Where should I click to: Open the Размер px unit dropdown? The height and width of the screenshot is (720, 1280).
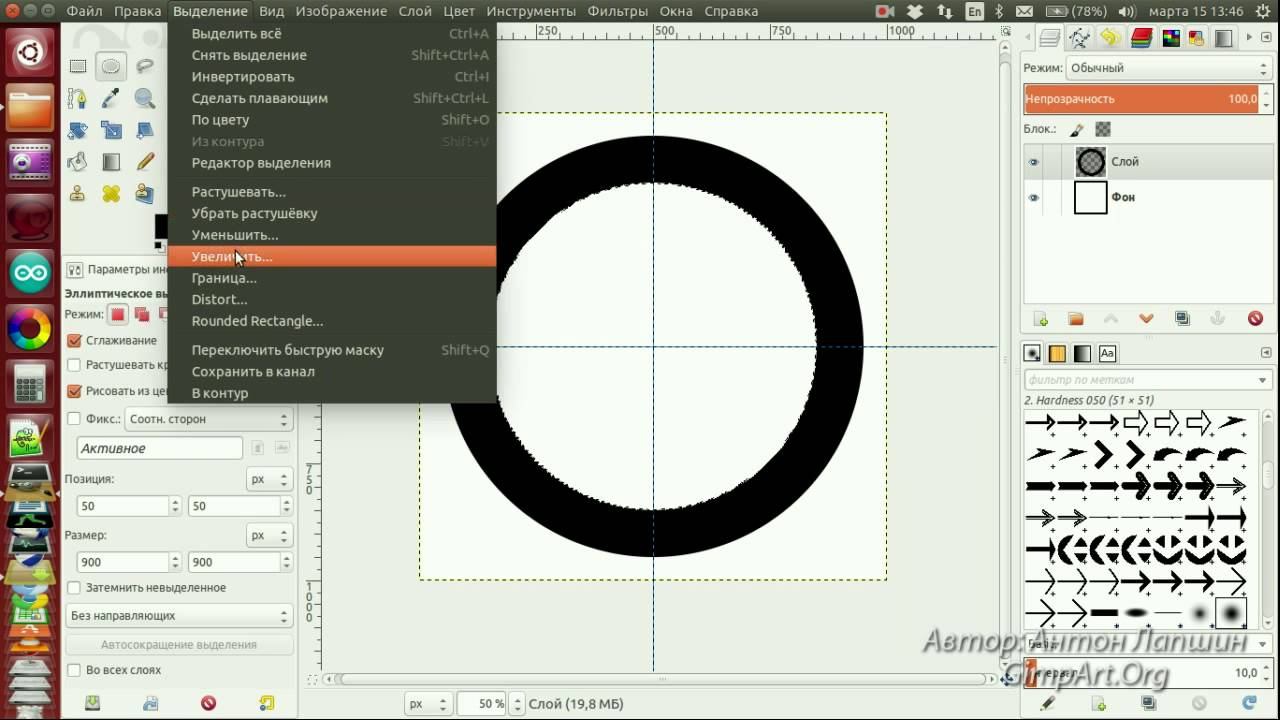pyautogui.click(x=270, y=535)
